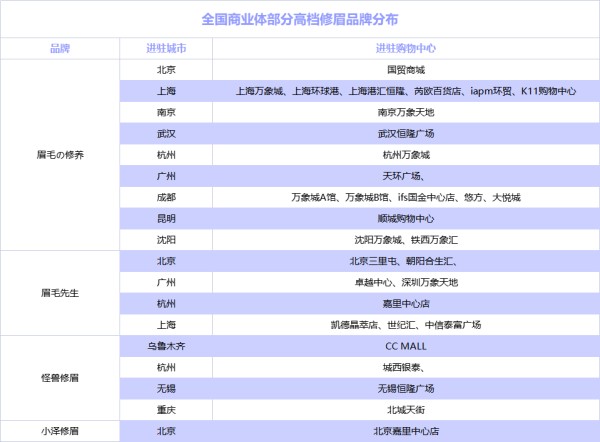The height and width of the screenshot is (442, 600).
Task: Click the cell 凯德晶萃店、世纪汇、中信泰富广场
Action: (x=406, y=325)
